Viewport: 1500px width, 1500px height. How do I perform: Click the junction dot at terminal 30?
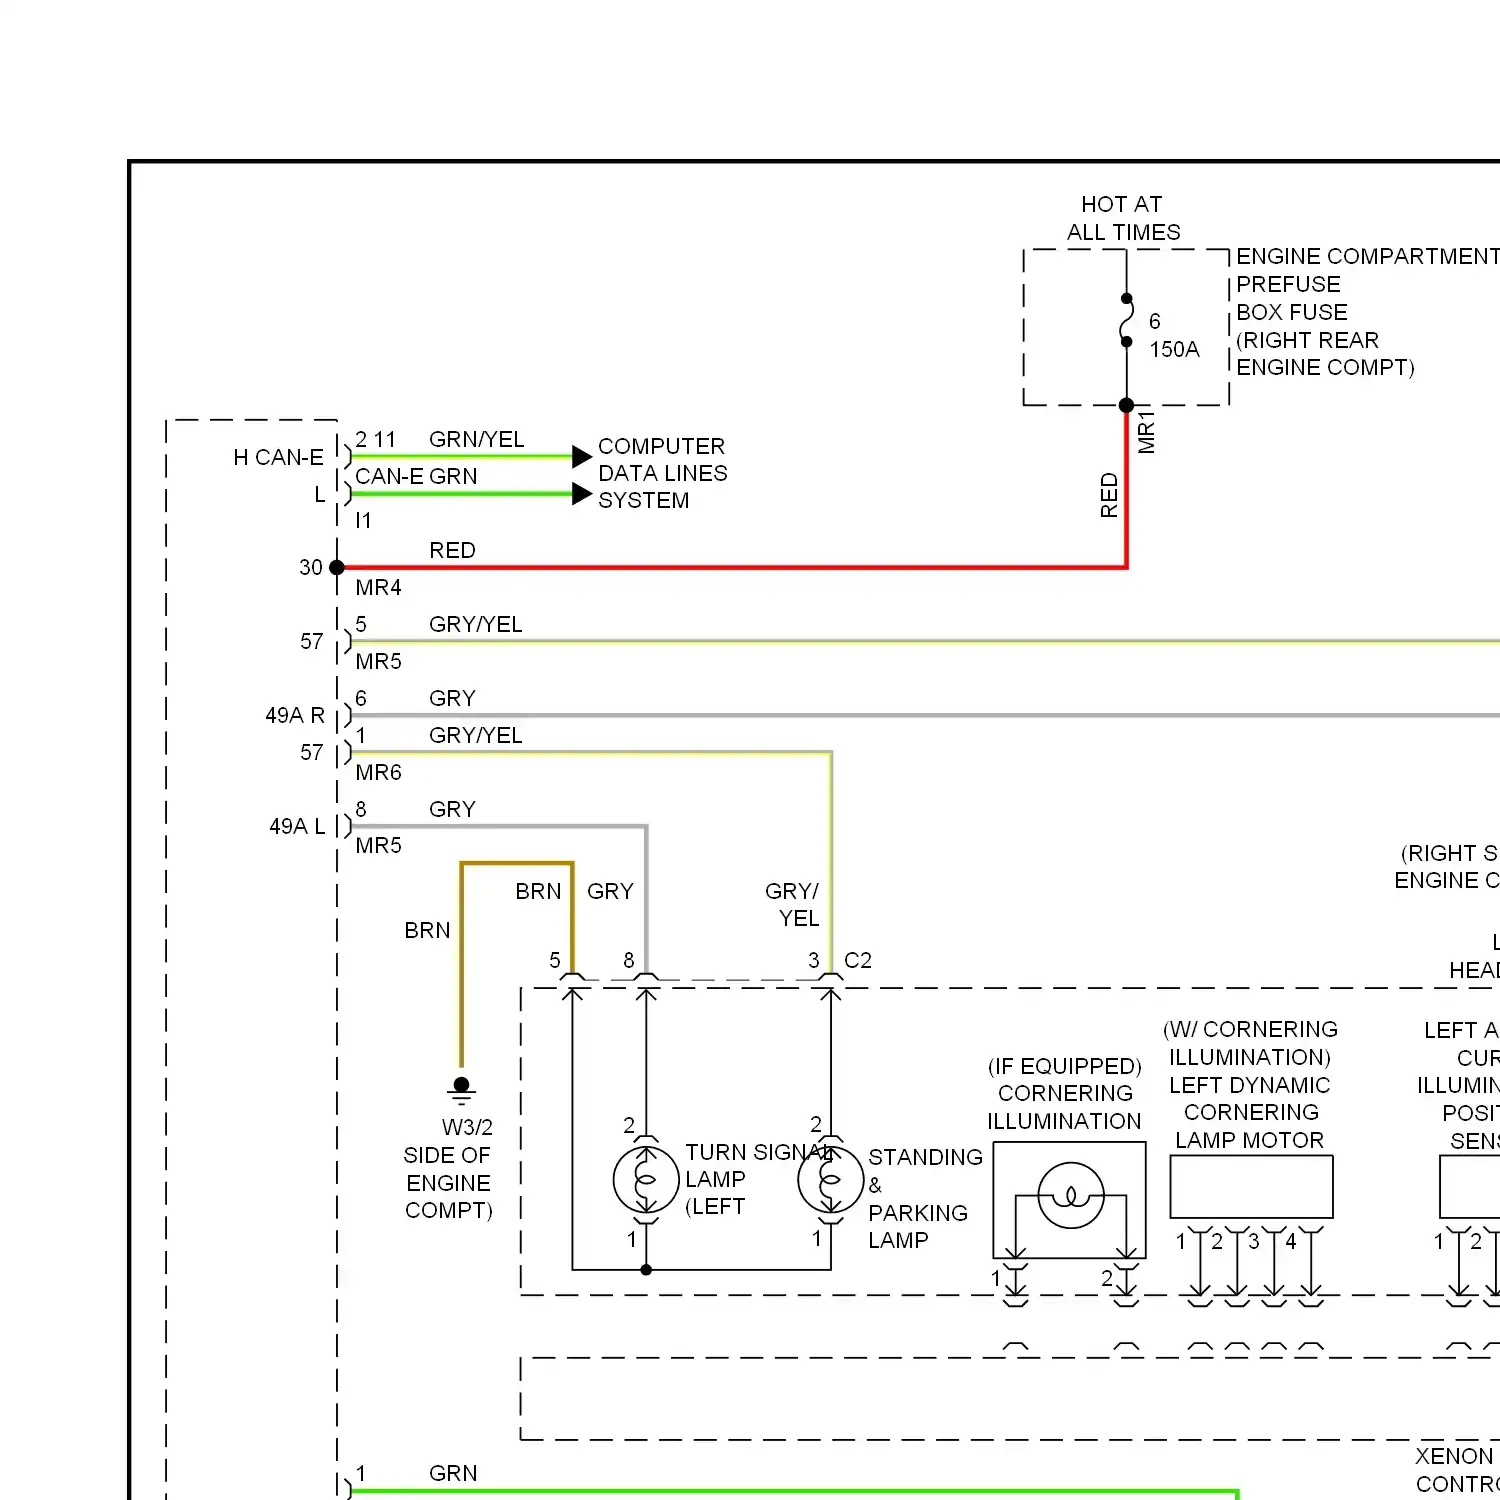coord(337,568)
